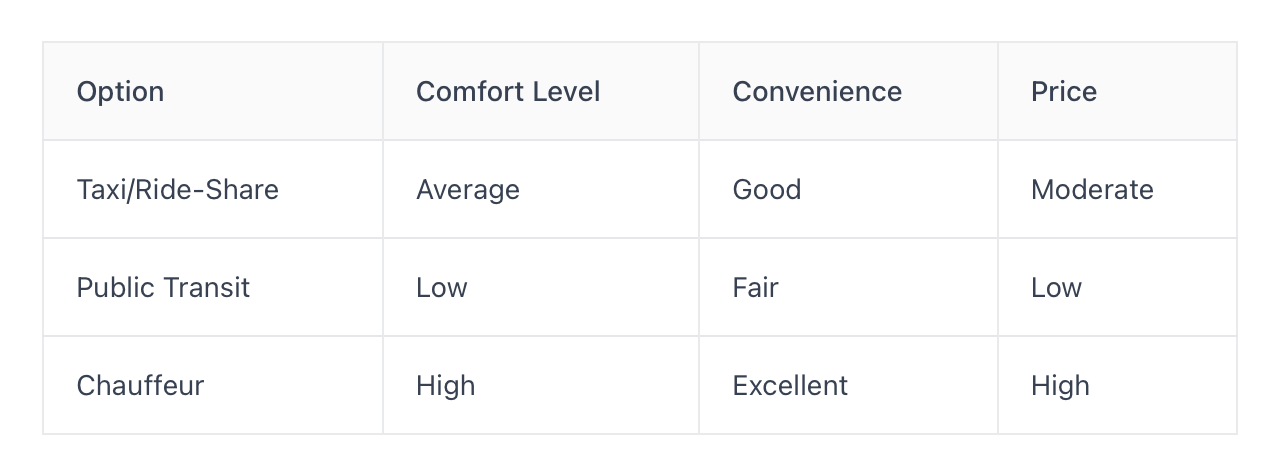Click the word Taxi in first row
Image resolution: width=1274 pixels, height=475 pixels.
(x=97, y=190)
